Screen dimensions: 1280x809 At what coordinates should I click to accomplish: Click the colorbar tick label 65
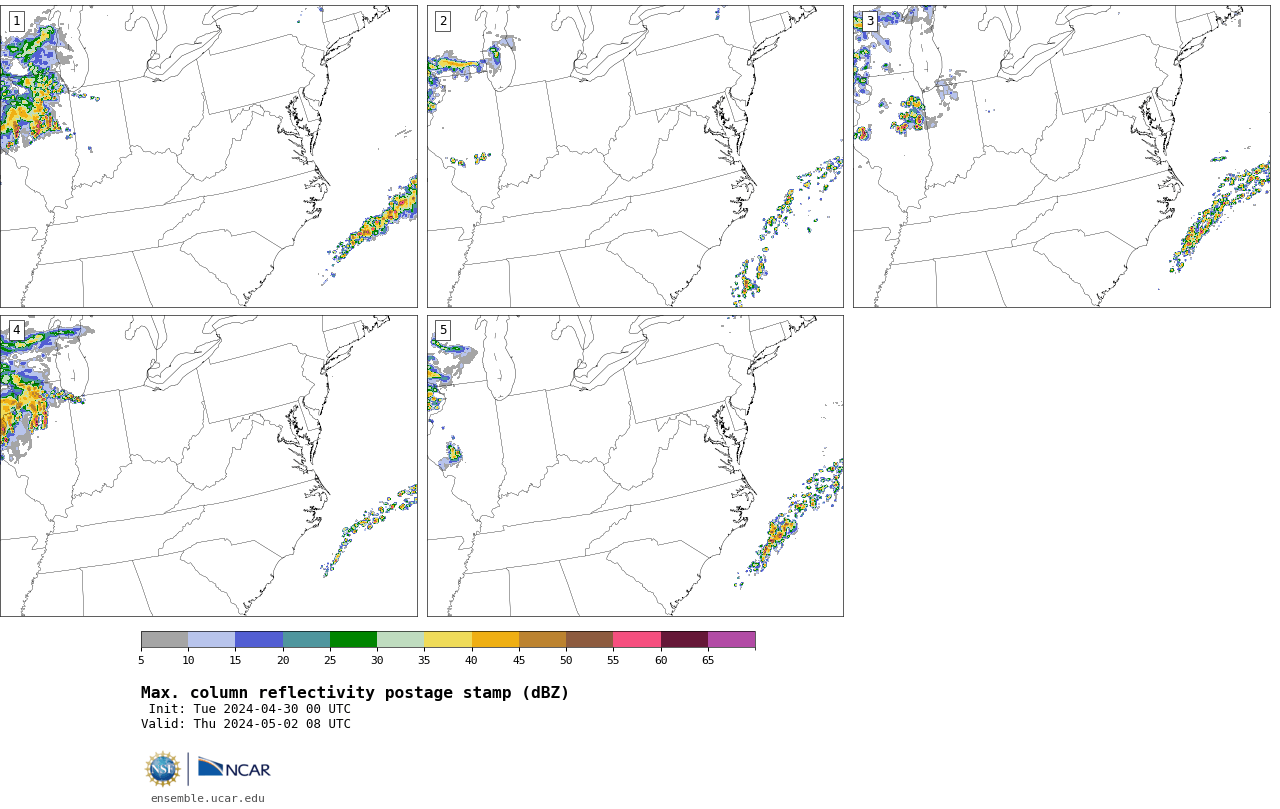click(x=708, y=660)
